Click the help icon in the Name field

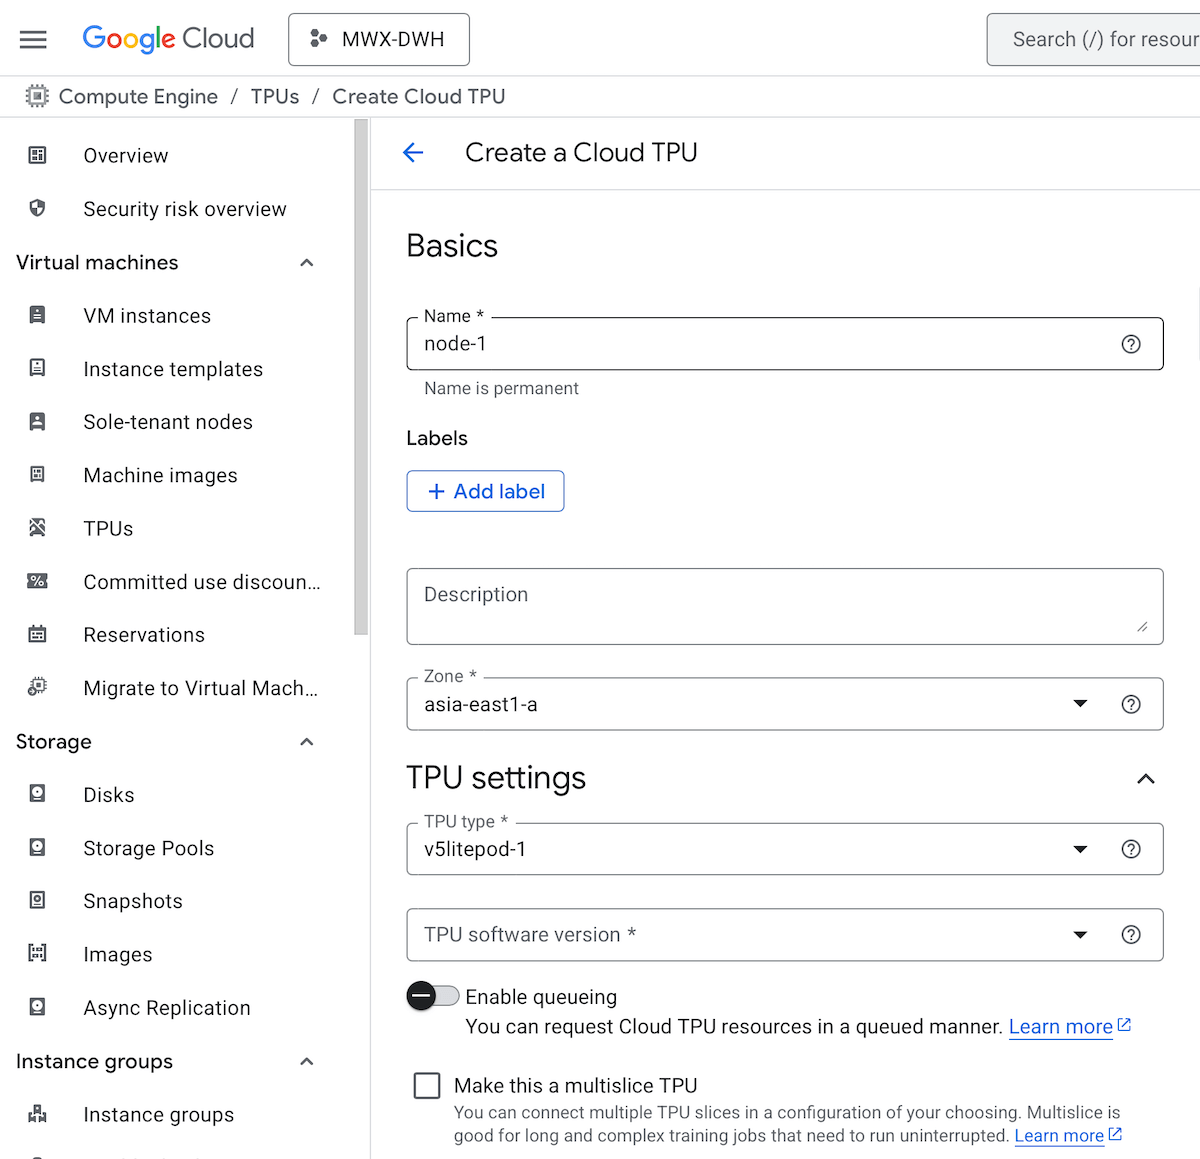point(1131,344)
